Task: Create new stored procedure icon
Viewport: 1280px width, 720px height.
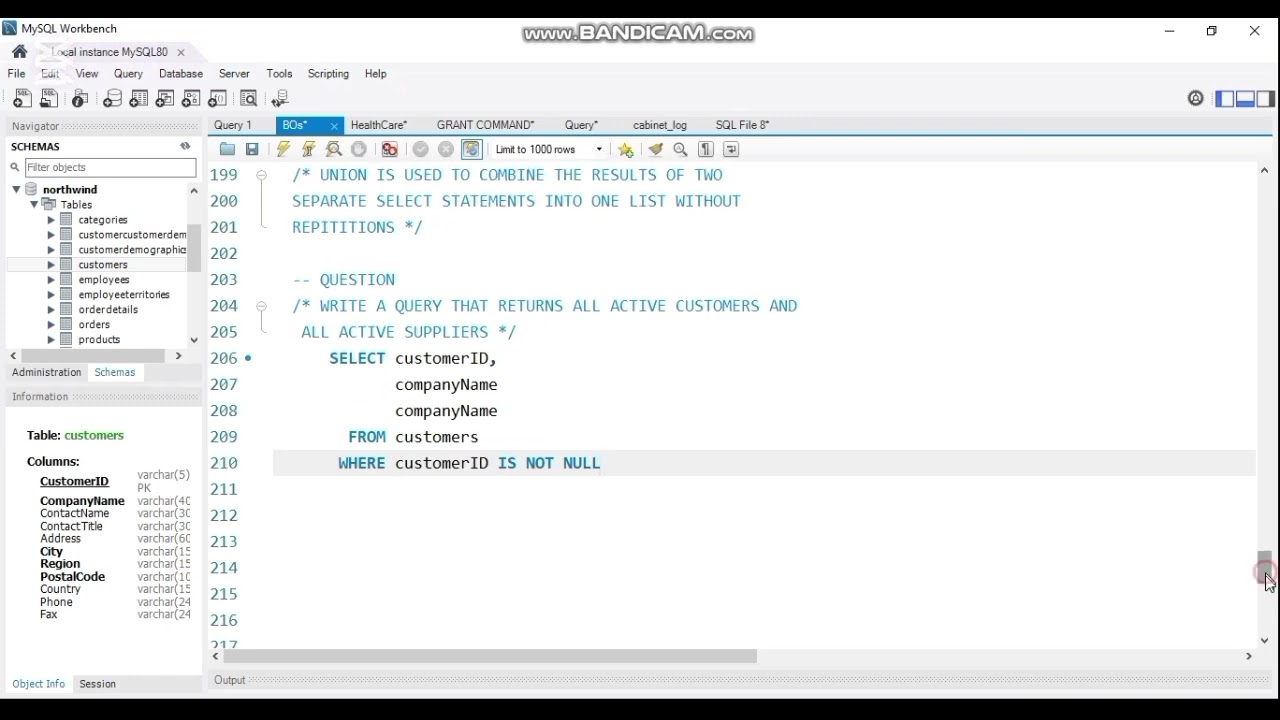Action: [x=191, y=98]
